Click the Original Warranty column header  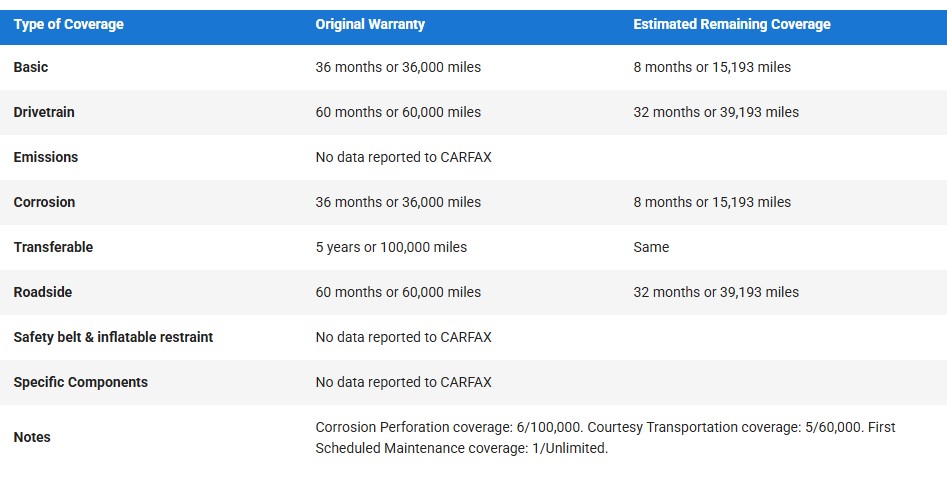pyautogui.click(x=370, y=24)
